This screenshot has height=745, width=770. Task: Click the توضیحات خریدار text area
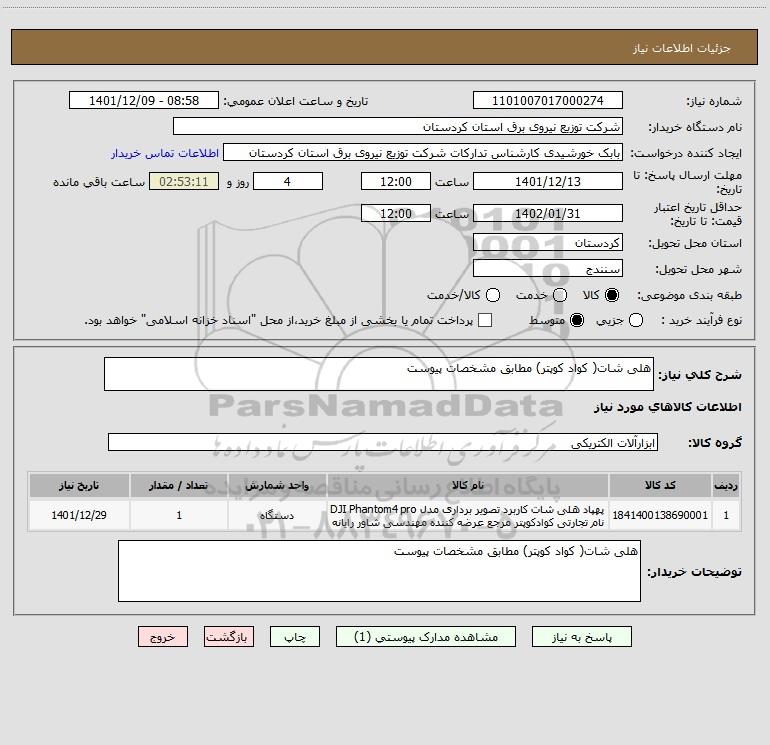[x=379, y=571]
